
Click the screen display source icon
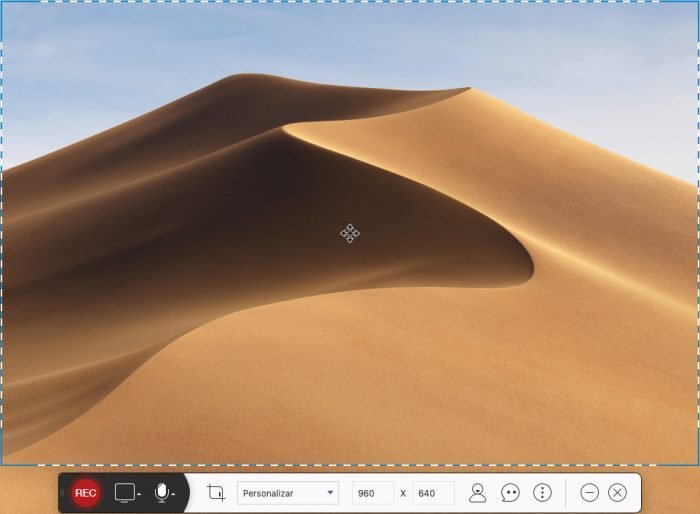click(125, 493)
